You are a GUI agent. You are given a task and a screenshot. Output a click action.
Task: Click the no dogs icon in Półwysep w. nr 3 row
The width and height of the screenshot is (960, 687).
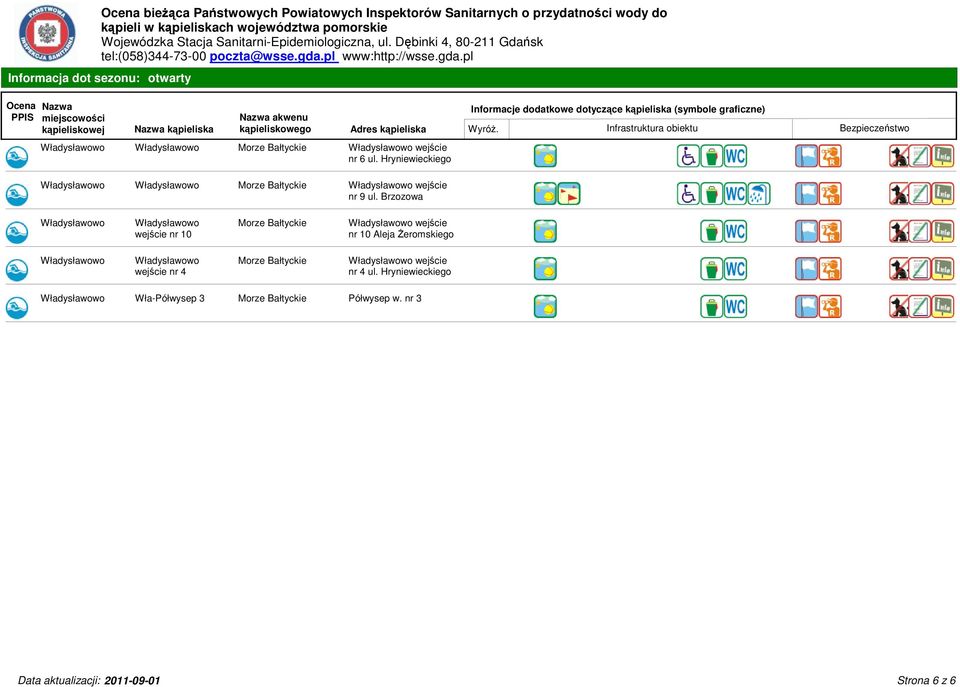click(x=899, y=307)
